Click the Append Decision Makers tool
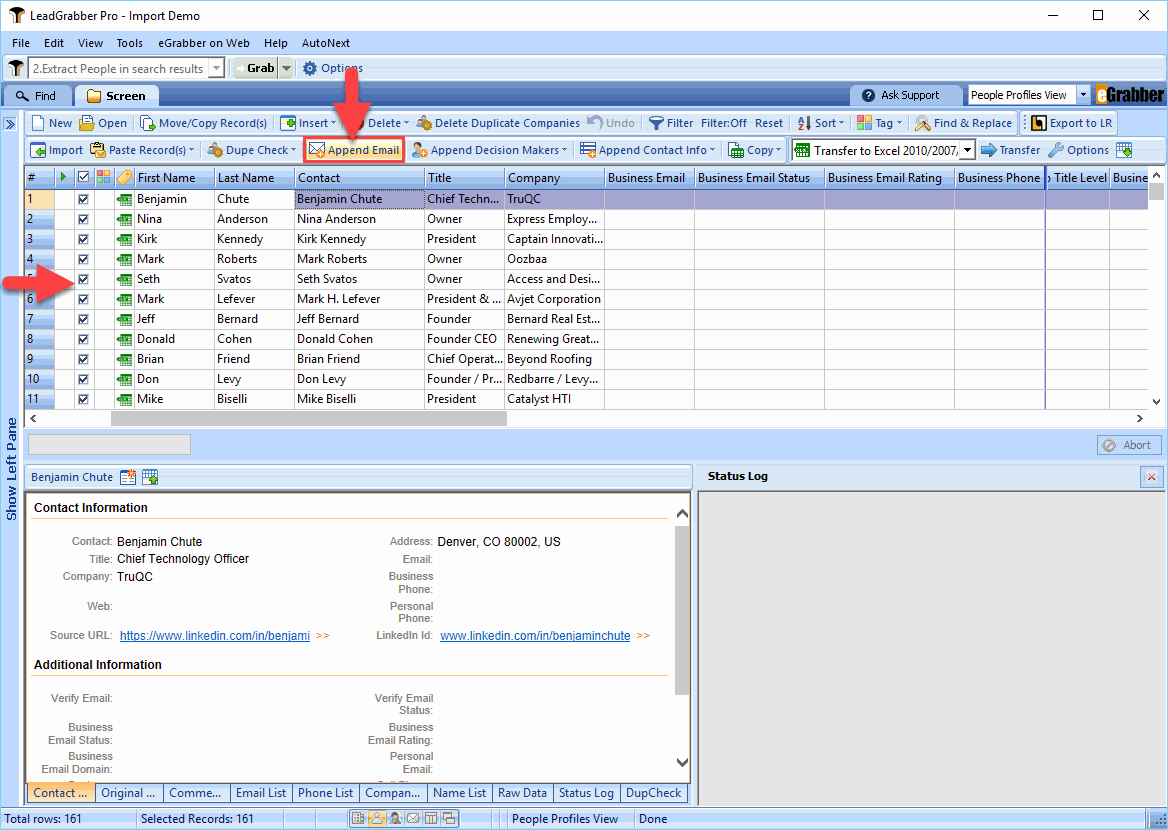The image size is (1168, 830). (489, 150)
